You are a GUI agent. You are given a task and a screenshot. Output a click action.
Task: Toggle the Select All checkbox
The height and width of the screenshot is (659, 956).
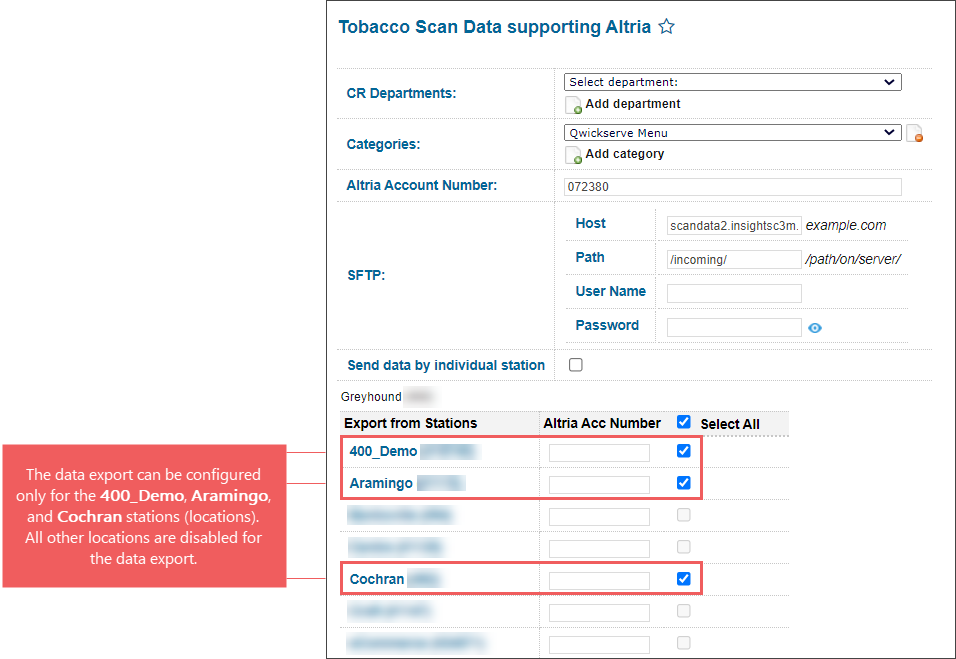click(x=683, y=422)
